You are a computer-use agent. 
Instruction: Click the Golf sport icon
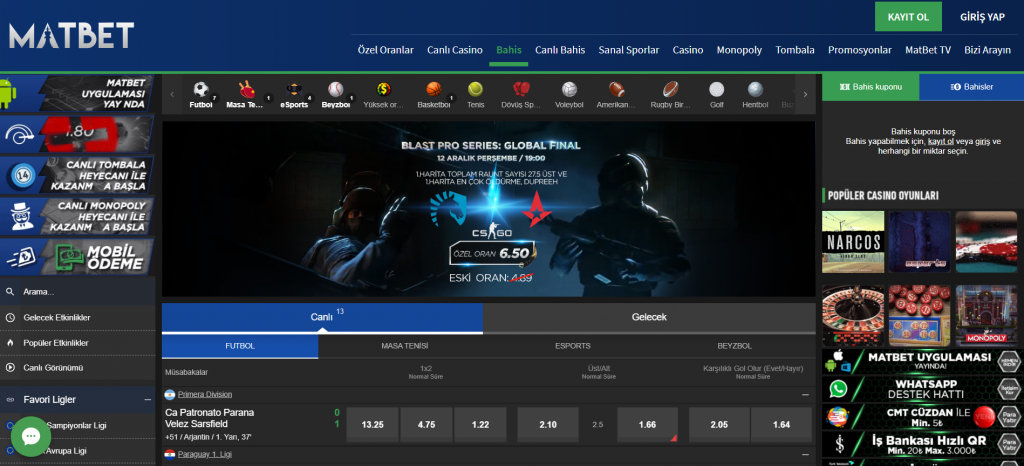[716, 91]
